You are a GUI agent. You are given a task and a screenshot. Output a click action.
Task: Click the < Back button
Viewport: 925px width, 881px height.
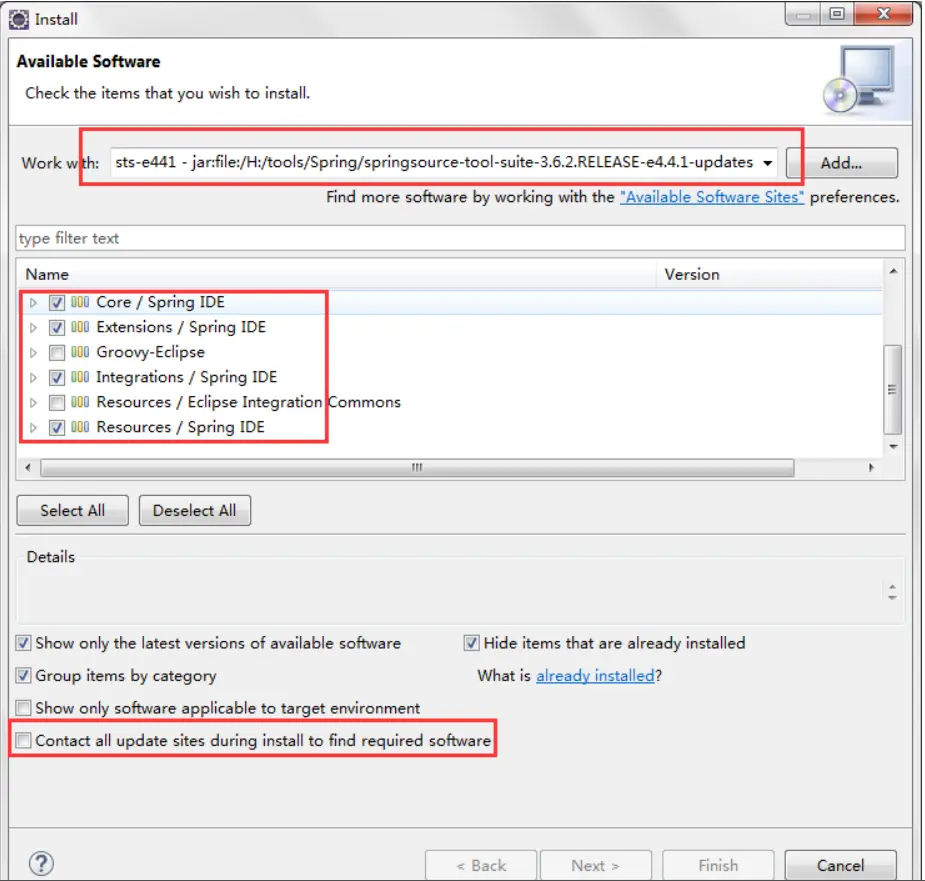(x=481, y=865)
